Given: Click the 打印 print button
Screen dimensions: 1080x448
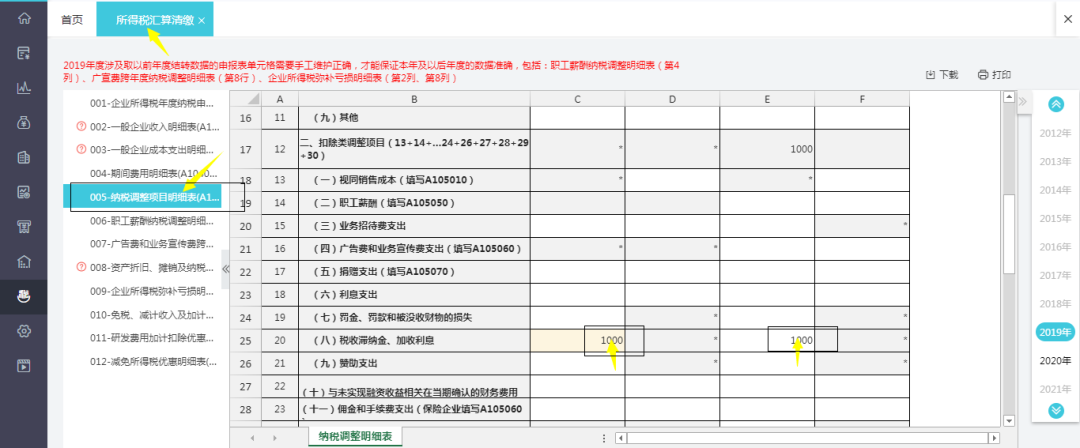Looking at the screenshot, I should pos(994,75).
